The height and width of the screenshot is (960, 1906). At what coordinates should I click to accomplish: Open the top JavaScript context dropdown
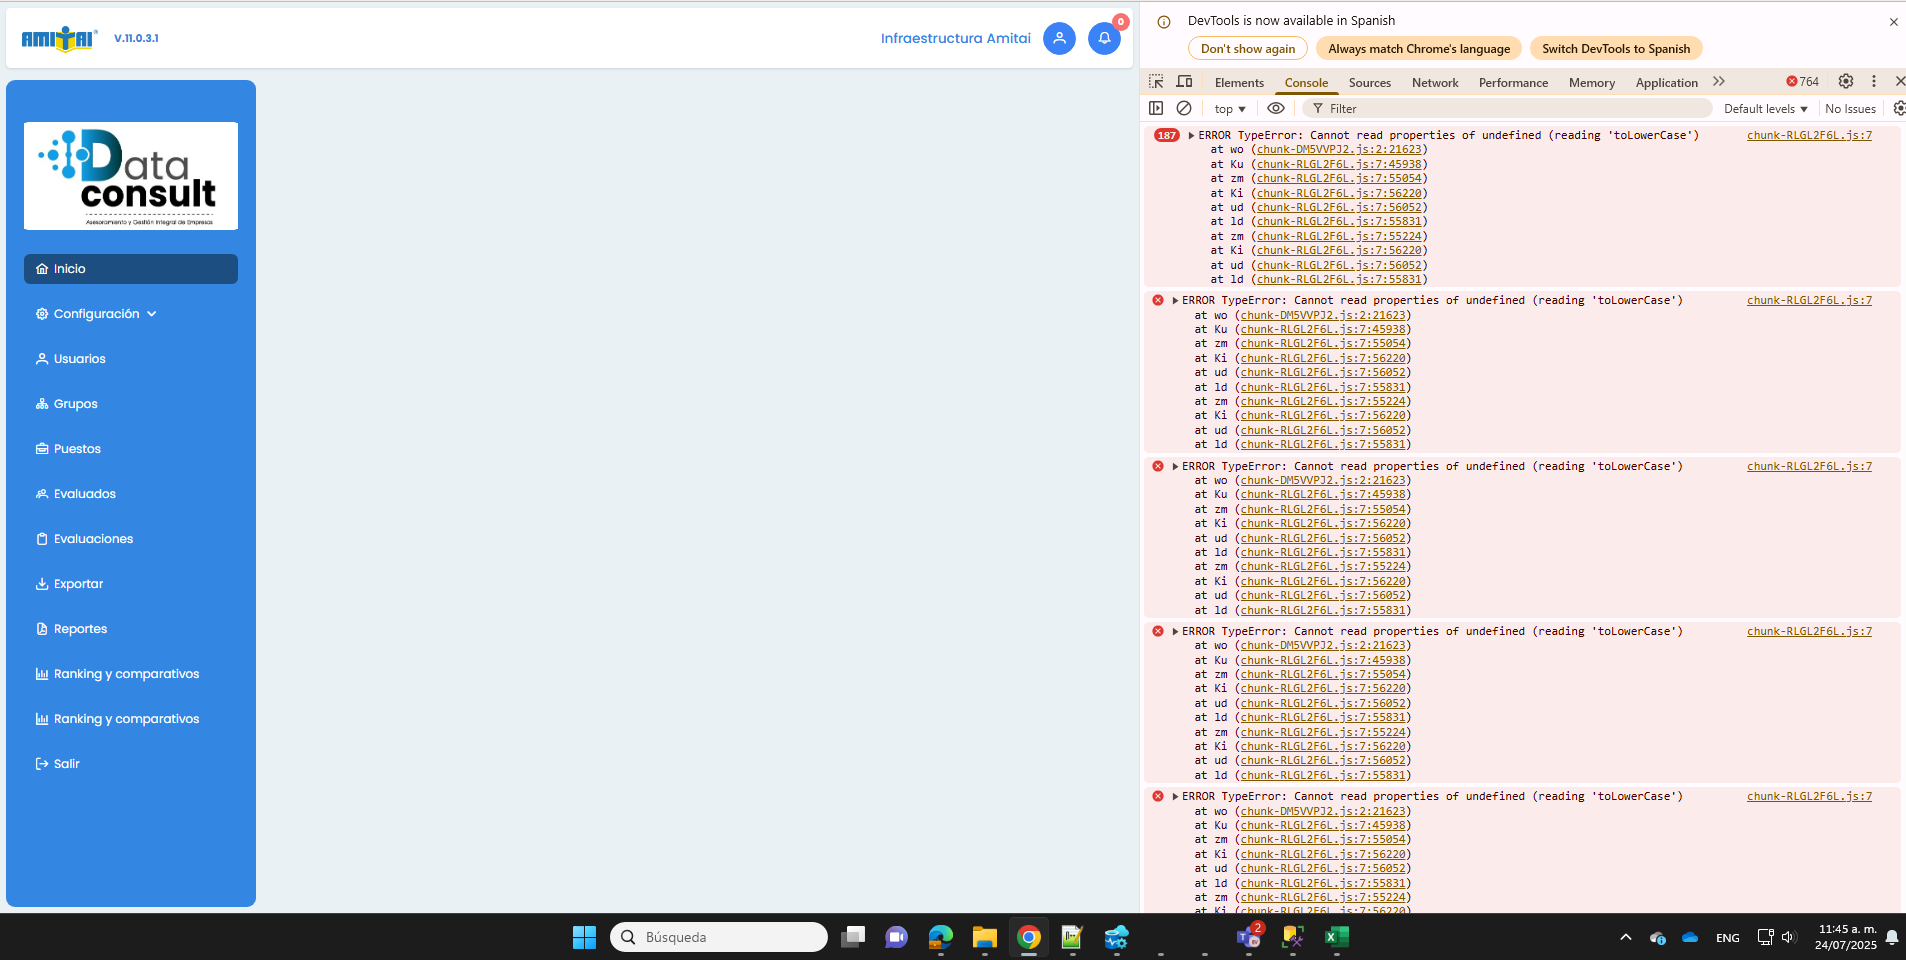(1230, 109)
